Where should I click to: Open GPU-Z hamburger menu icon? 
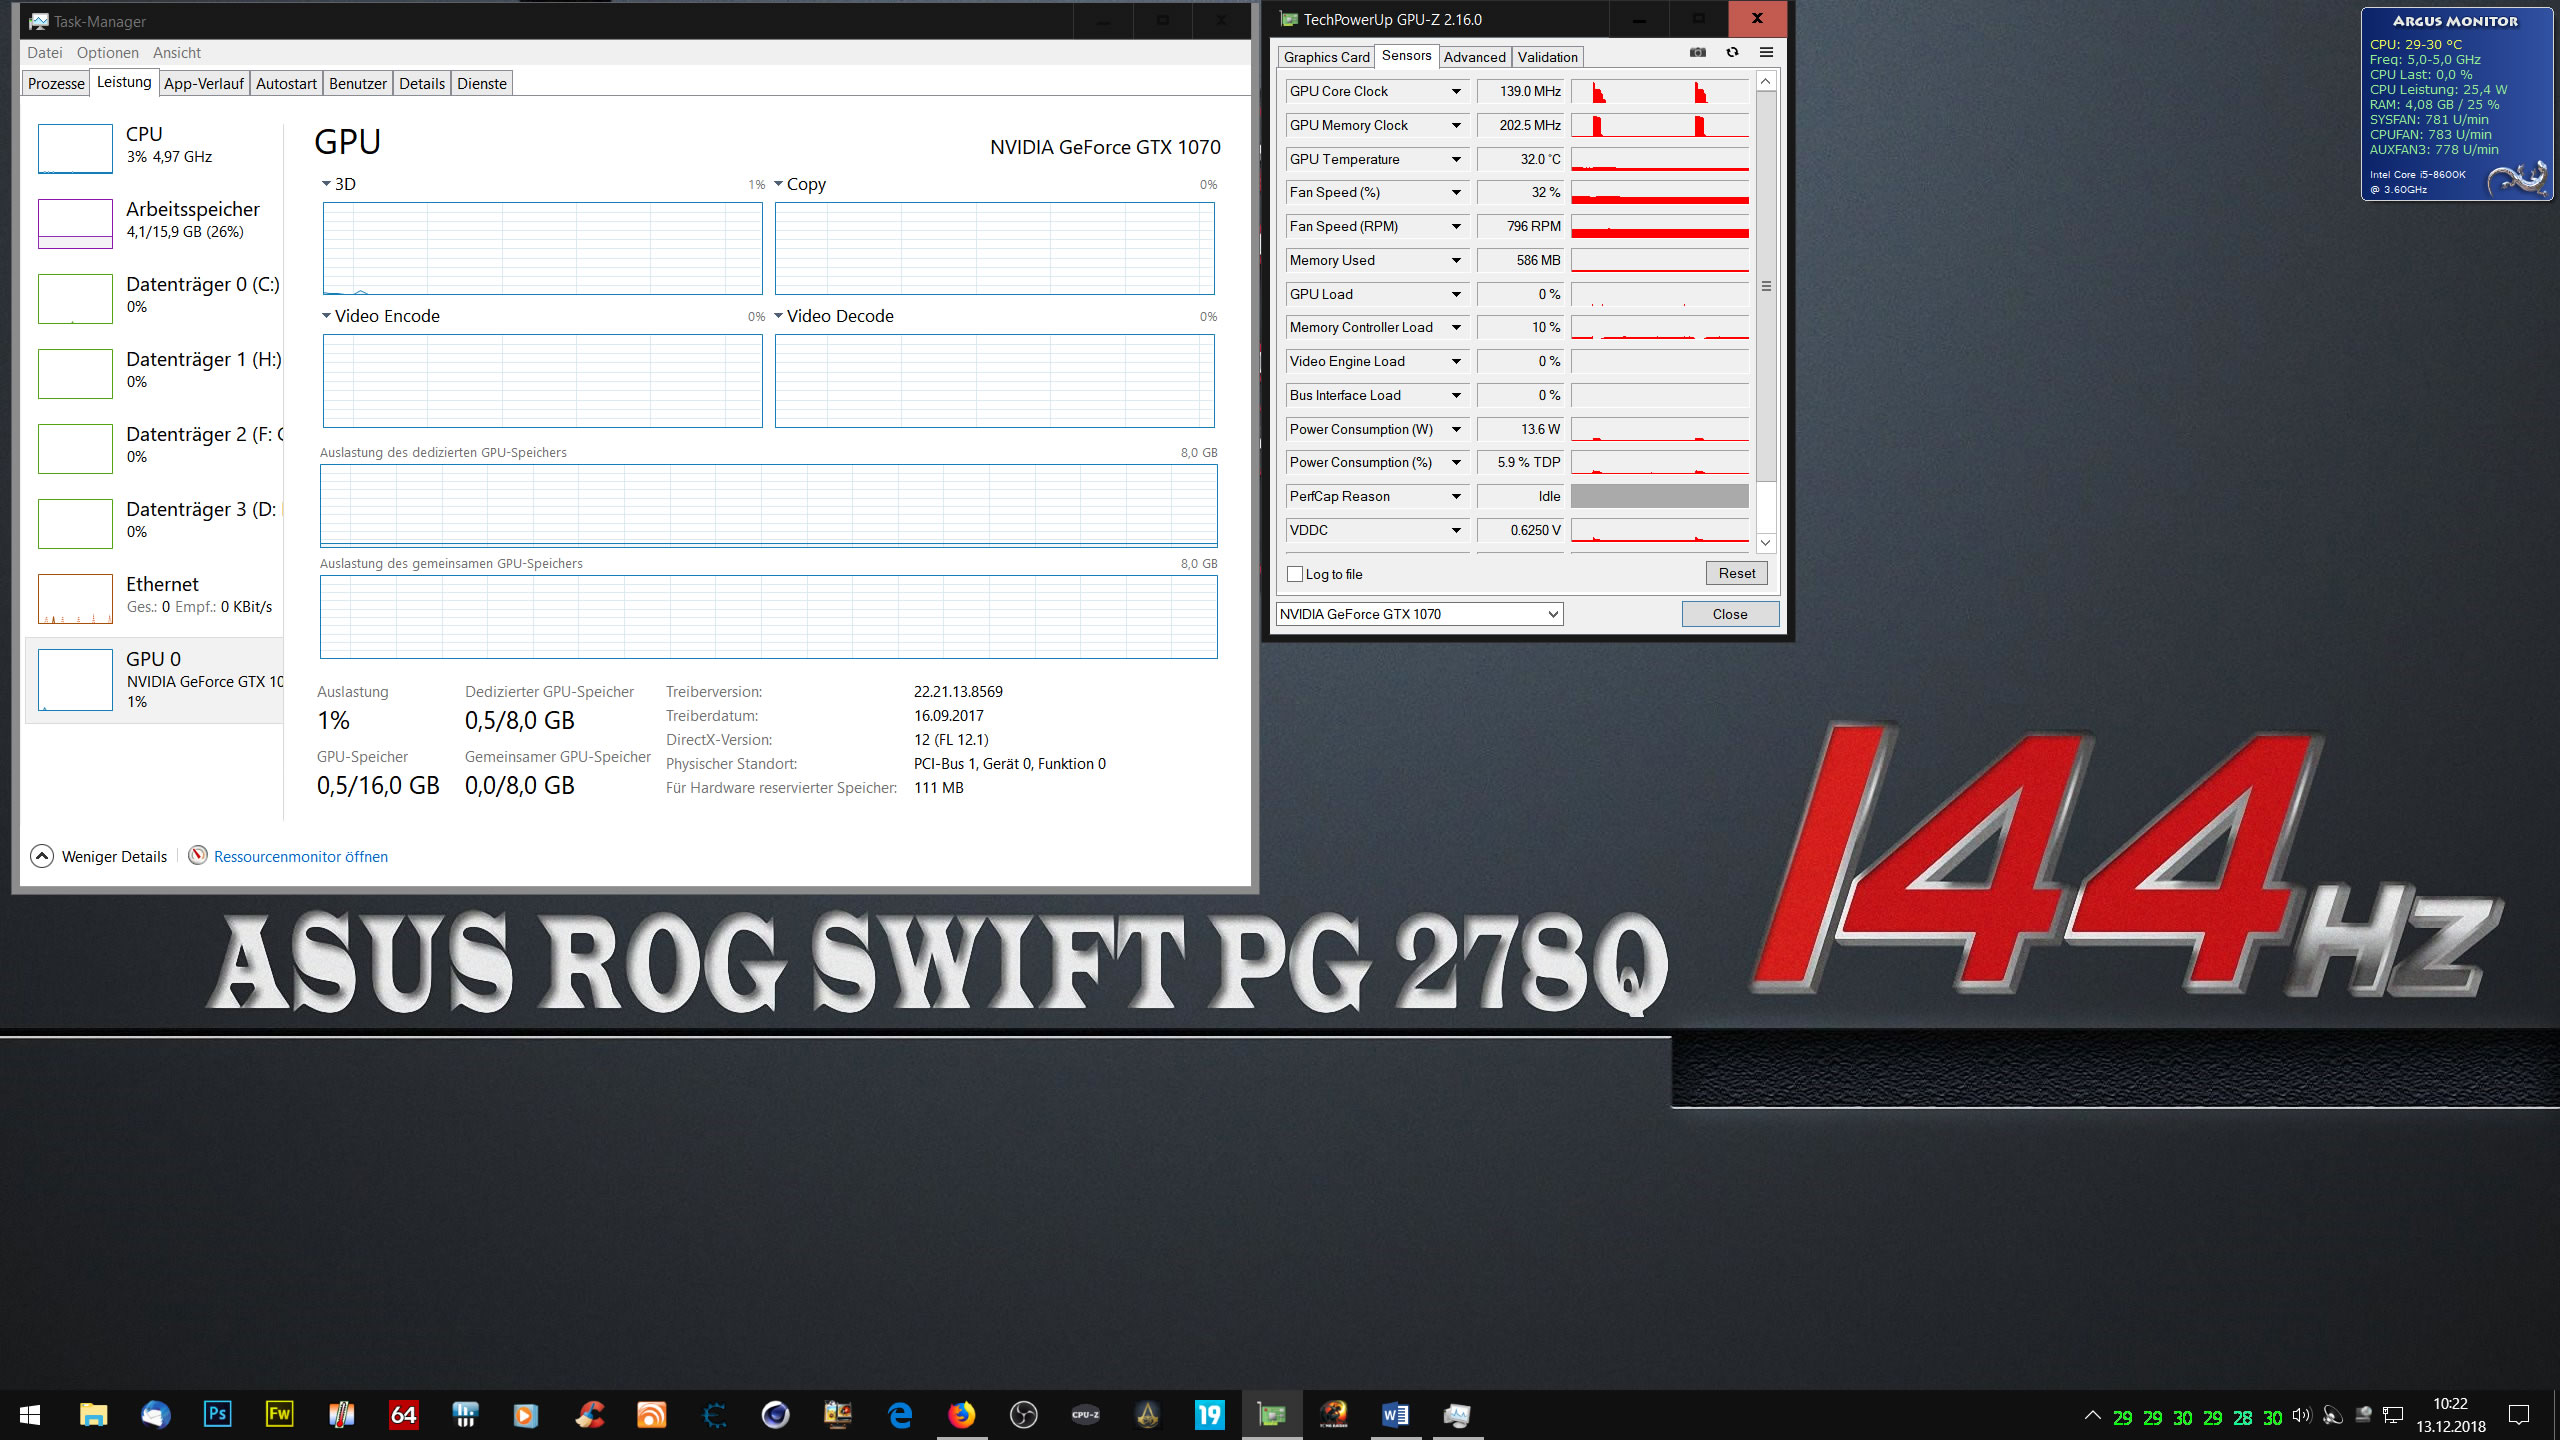pos(1766,53)
